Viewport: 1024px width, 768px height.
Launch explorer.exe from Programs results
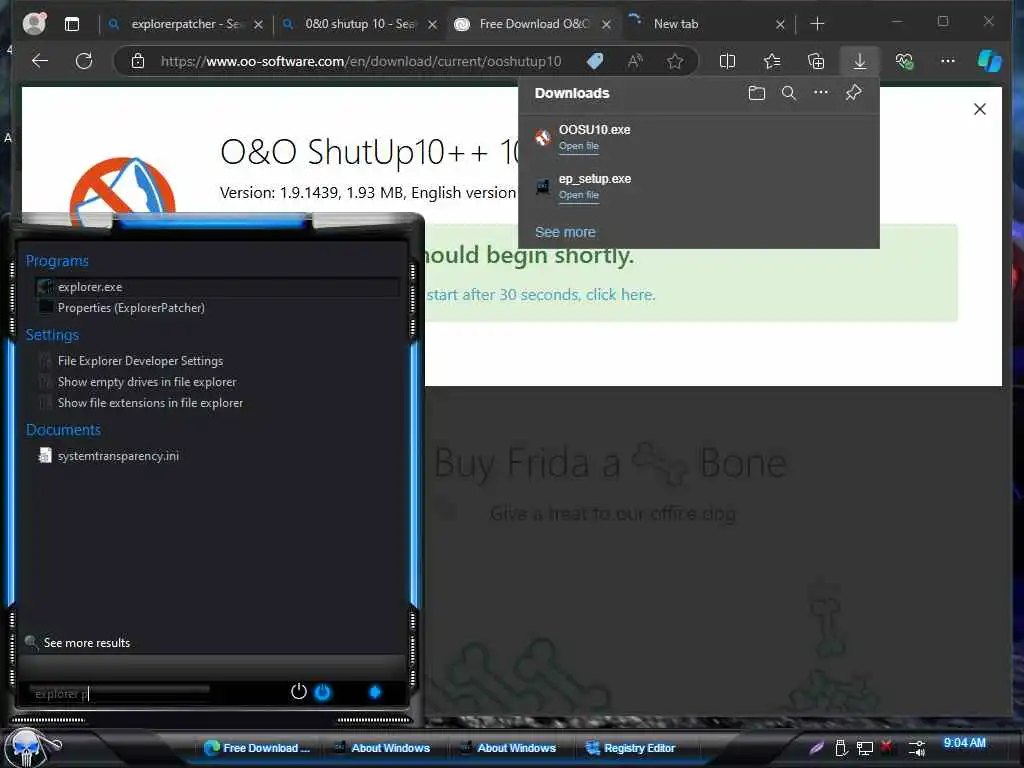point(217,287)
